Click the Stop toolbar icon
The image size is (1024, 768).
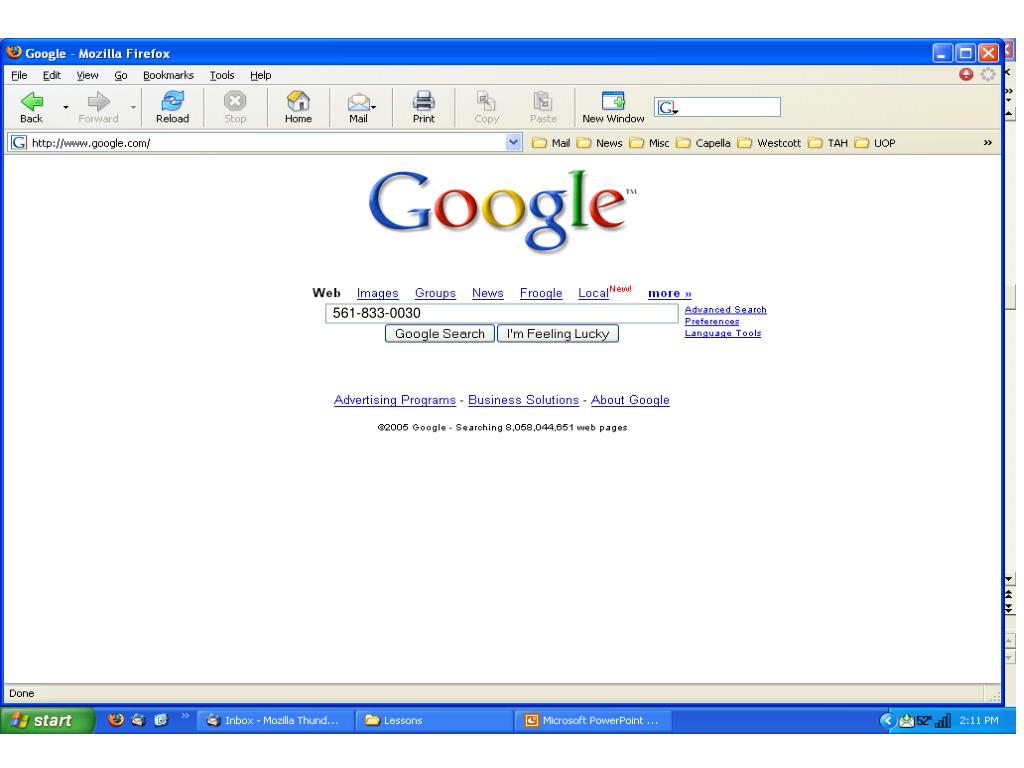tap(235, 101)
